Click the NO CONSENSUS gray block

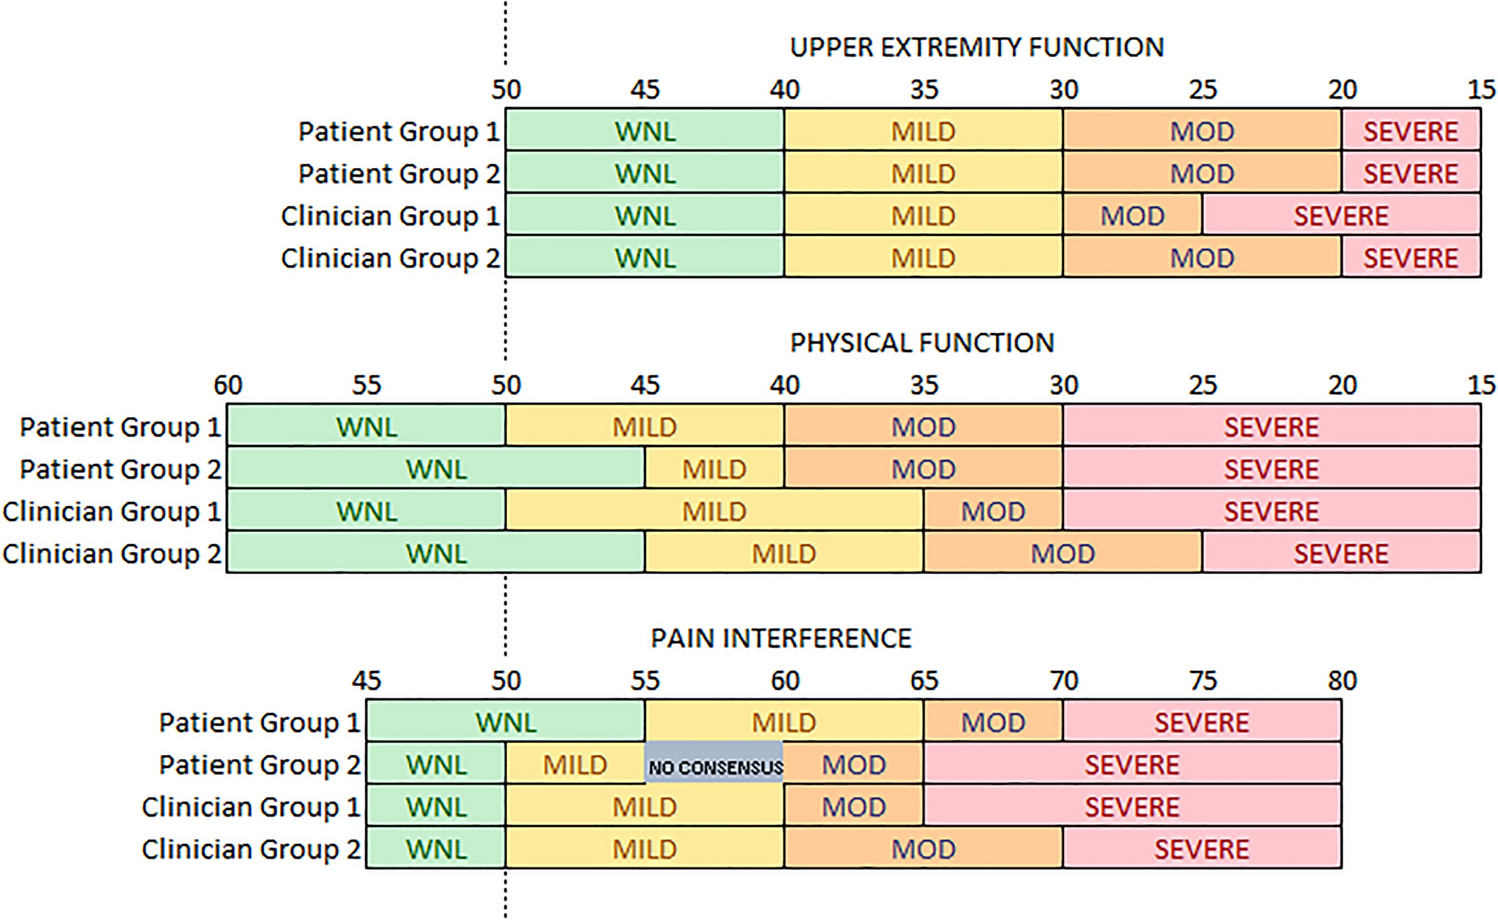coord(714,763)
